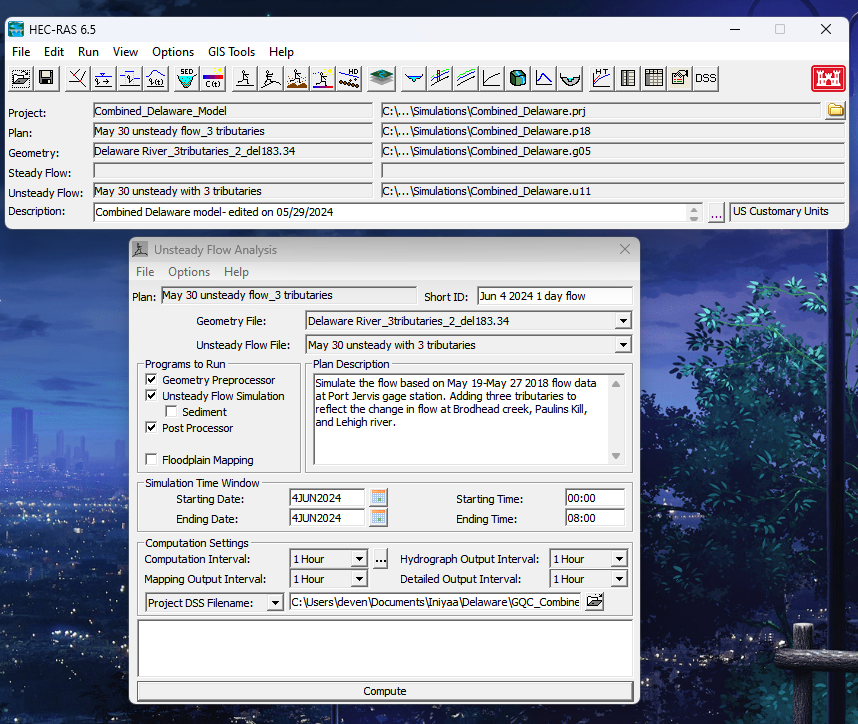Click the ellipsis button beside Computation Interval
The width and height of the screenshot is (858, 724).
(381, 559)
